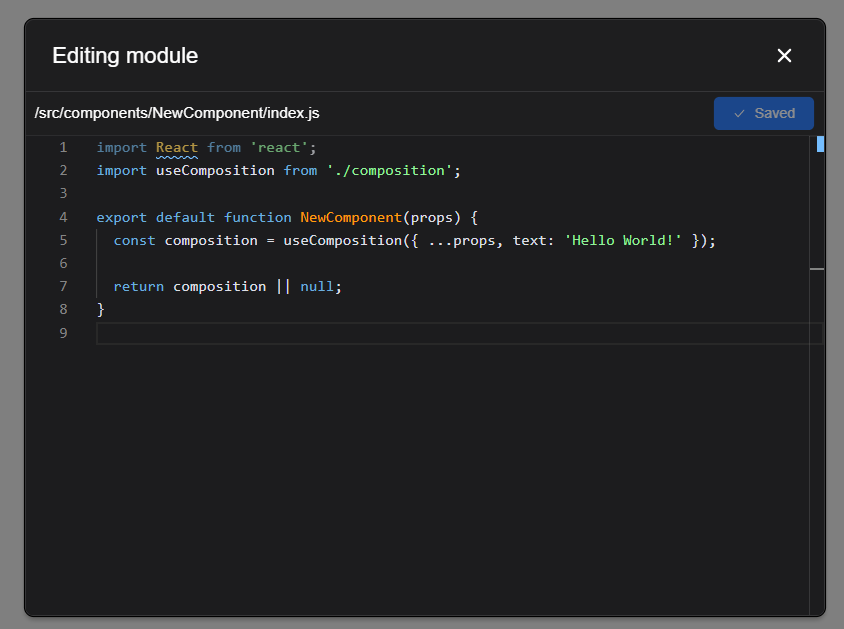Click line number 8 in the gutter
Image resolution: width=844 pixels, height=629 pixels.
point(64,310)
